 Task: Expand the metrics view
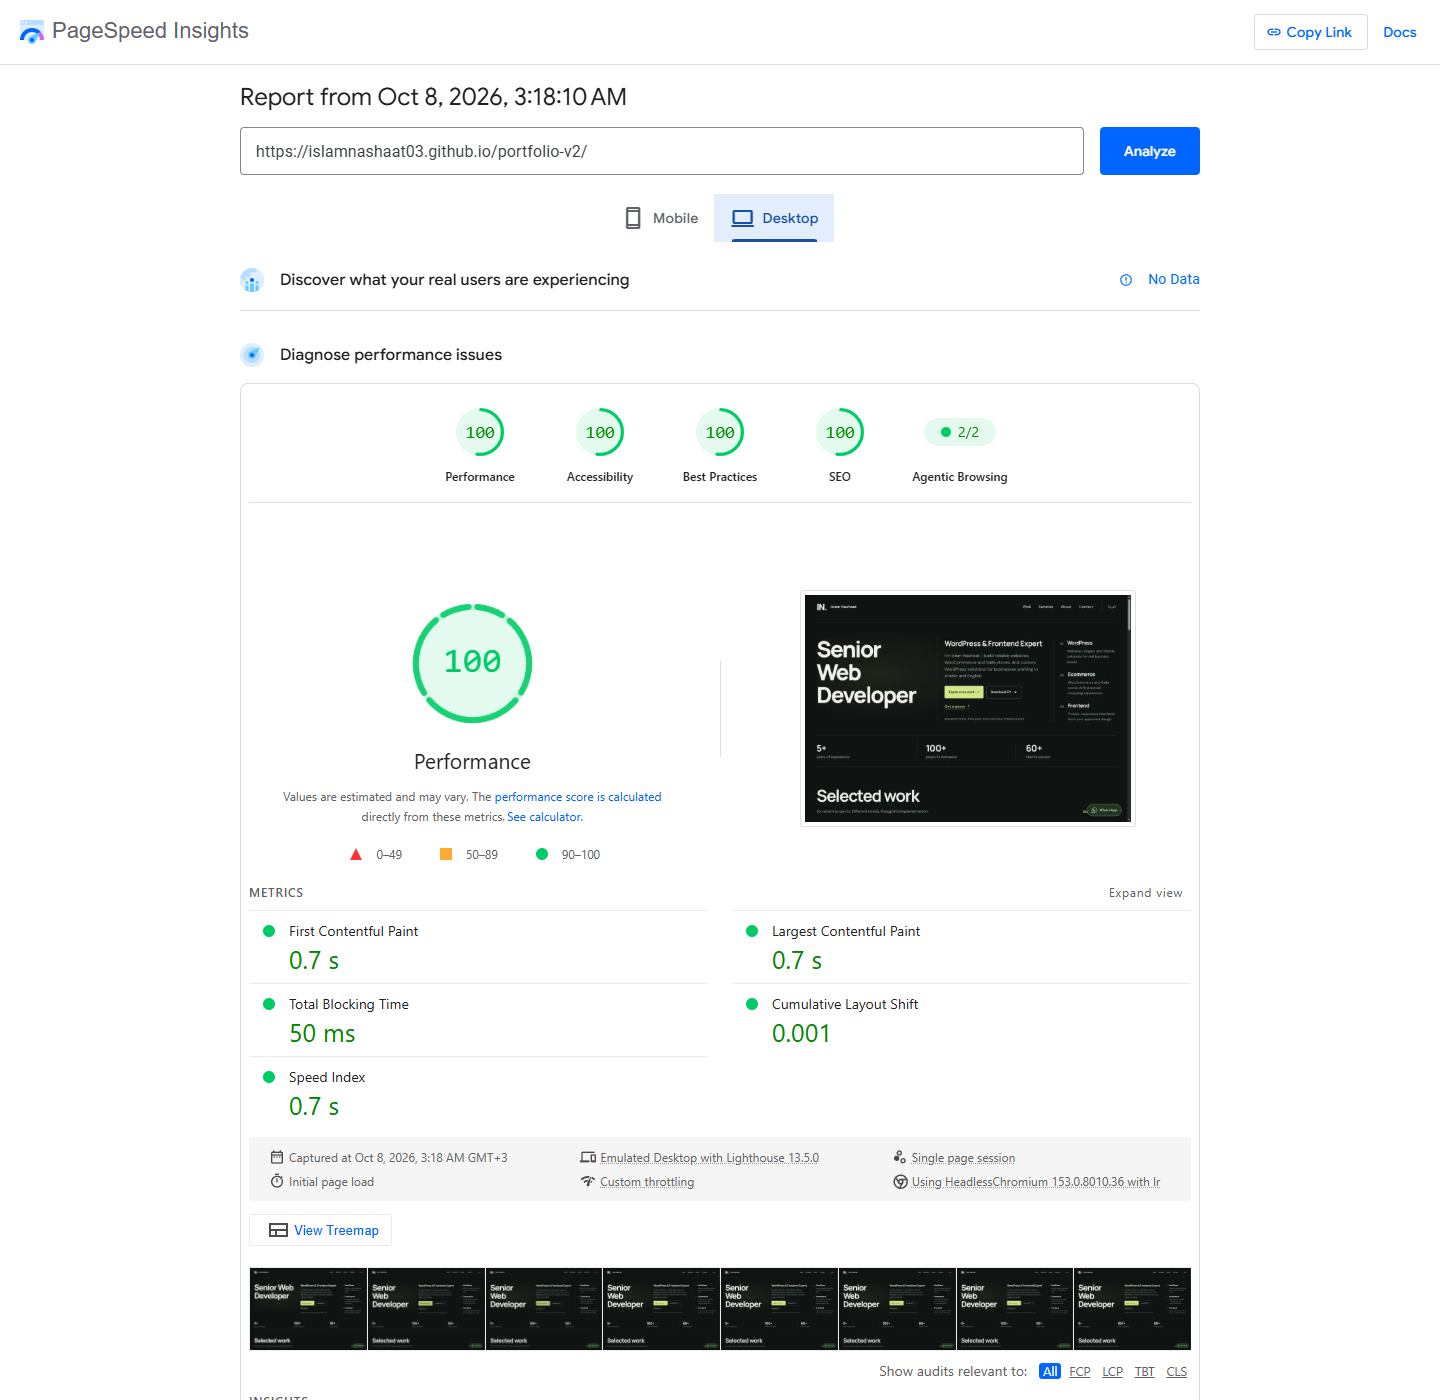point(1145,893)
